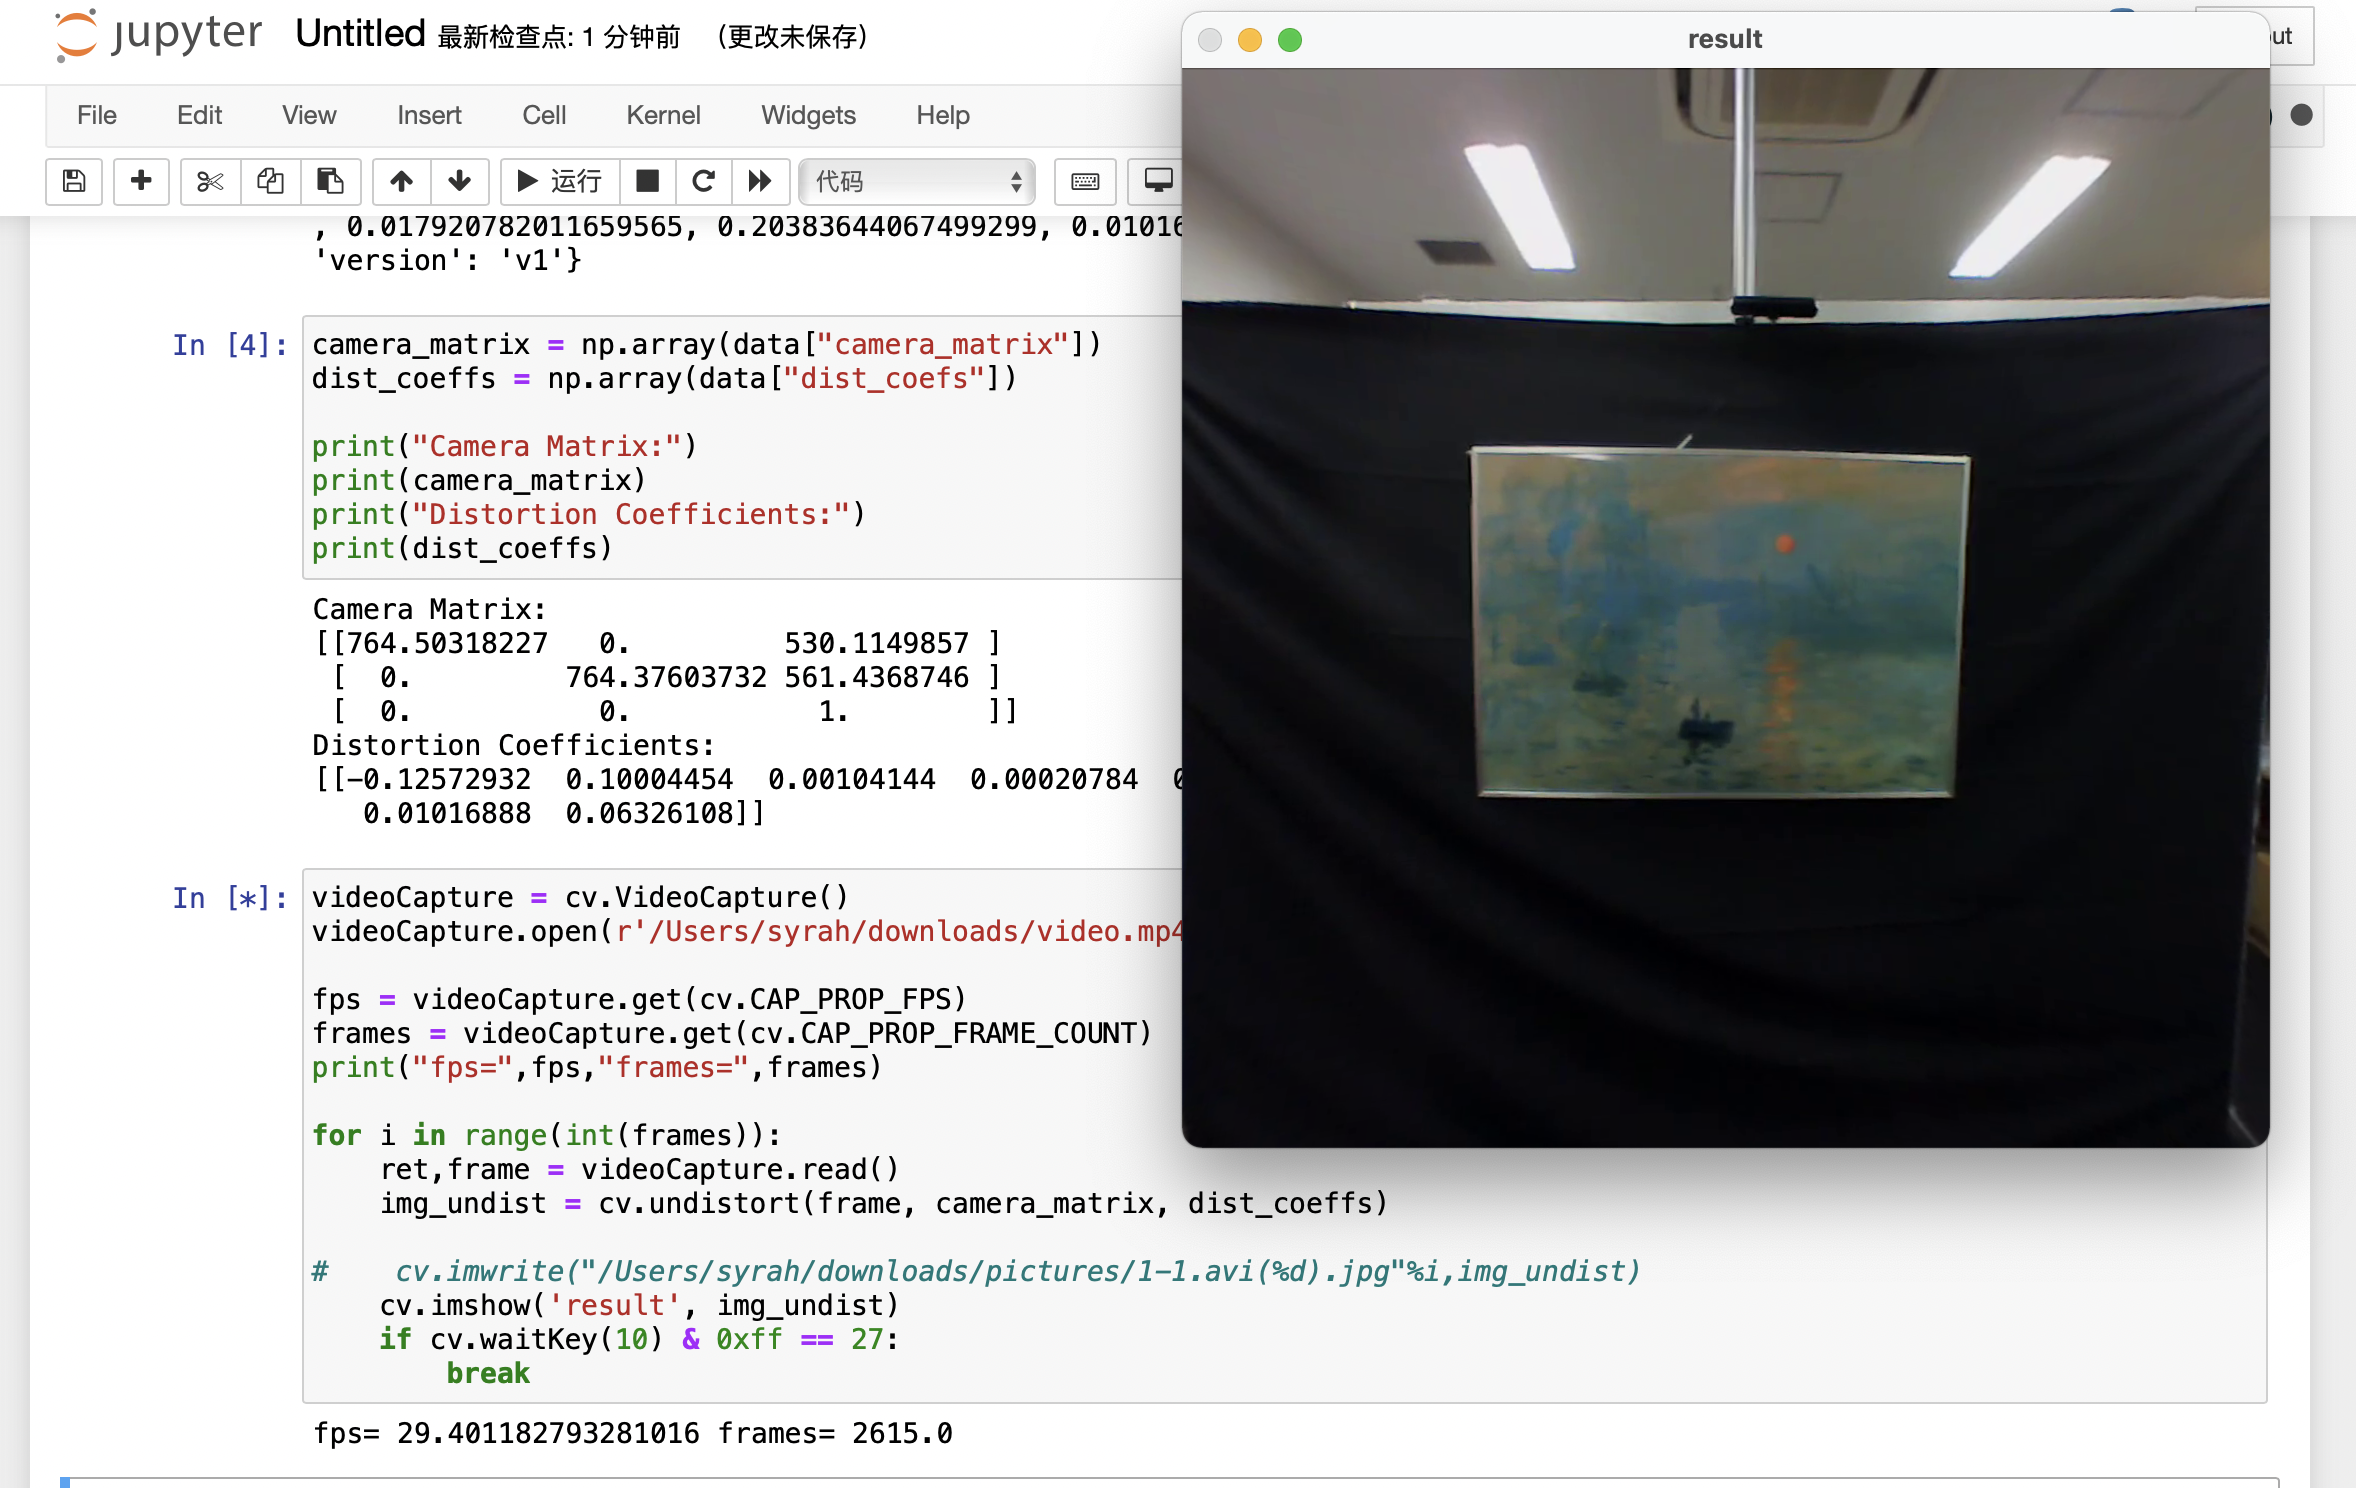Click the videoCapture.open code line
Viewport: 2356px width, 1488px height.
pyautogui.click(x=747, y=931)
